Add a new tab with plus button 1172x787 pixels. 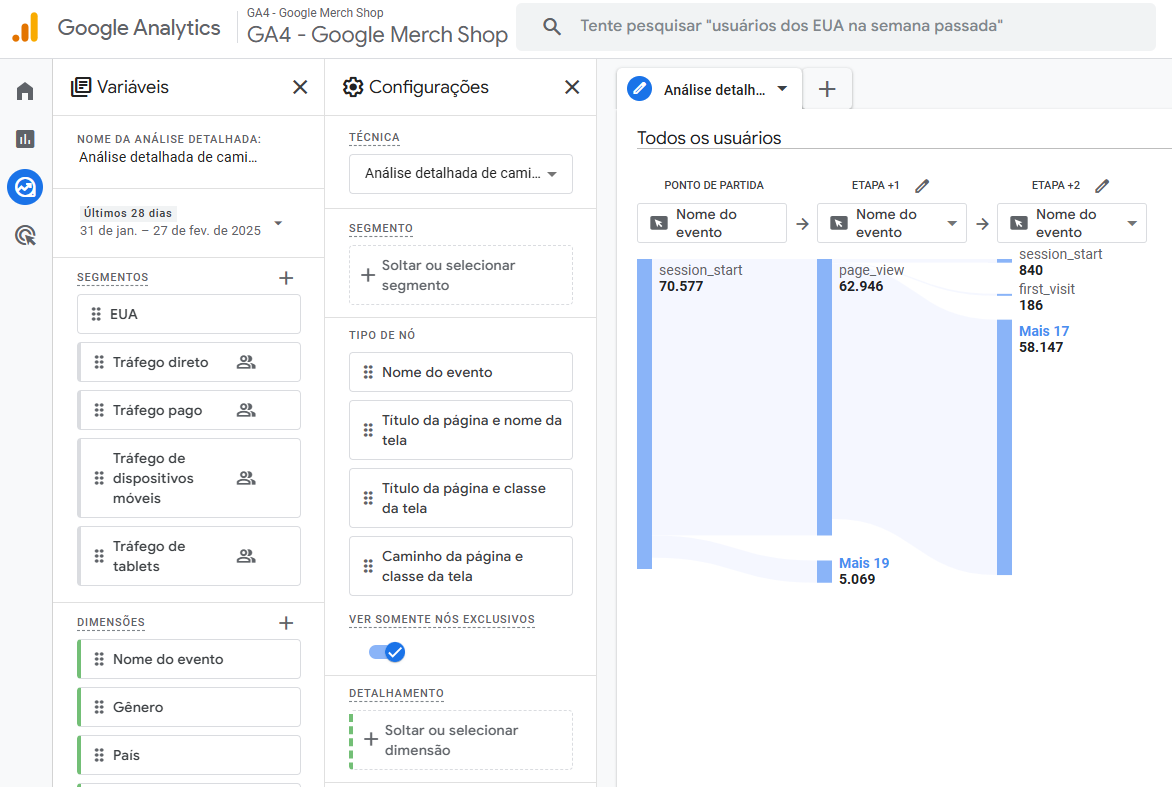click(827, 89)
